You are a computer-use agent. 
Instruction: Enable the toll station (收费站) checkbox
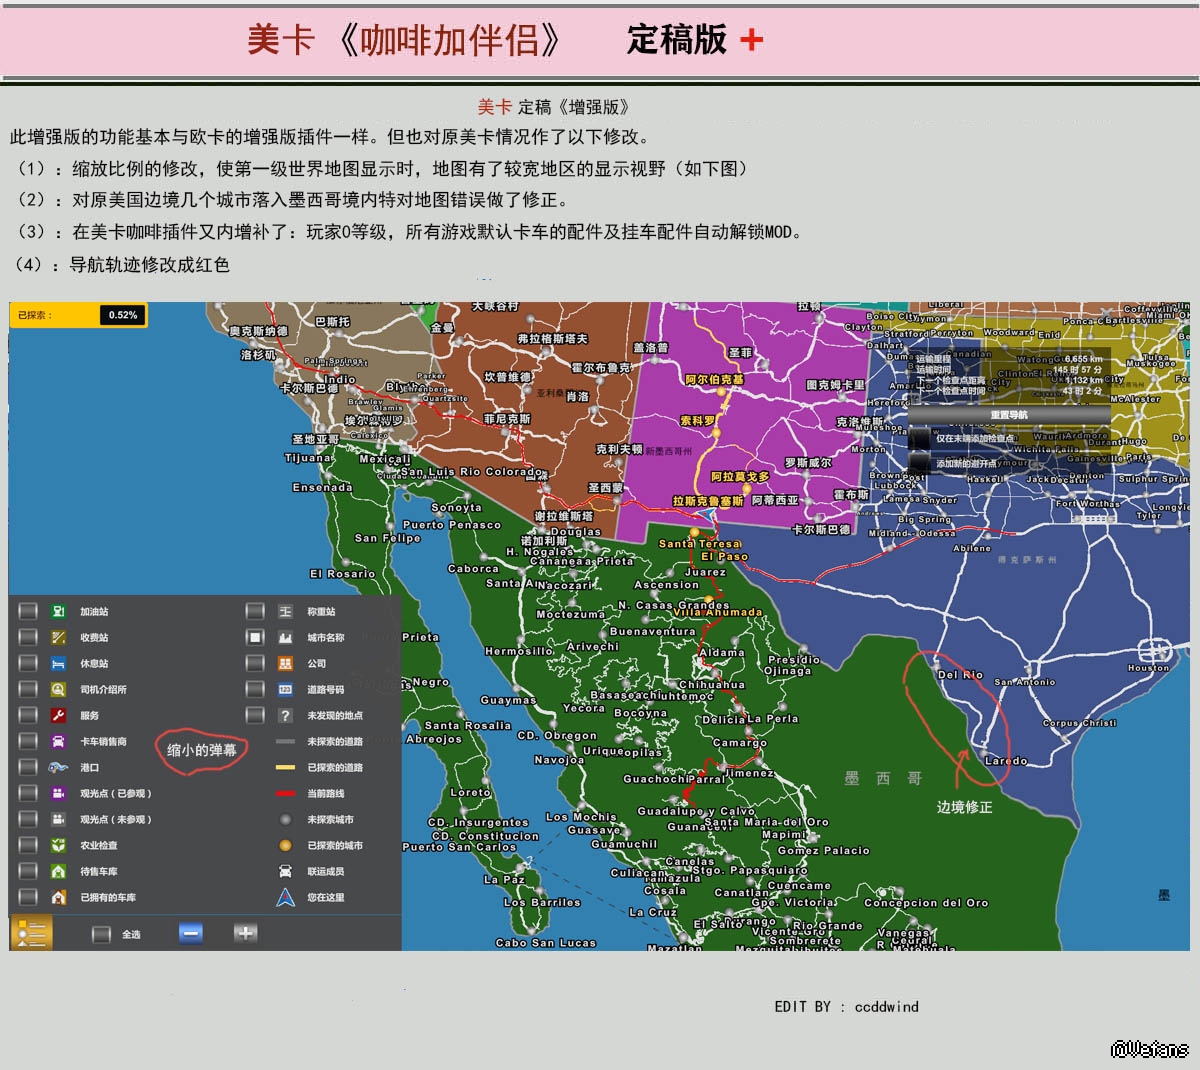pyautogui.click(x=28, y=637)
